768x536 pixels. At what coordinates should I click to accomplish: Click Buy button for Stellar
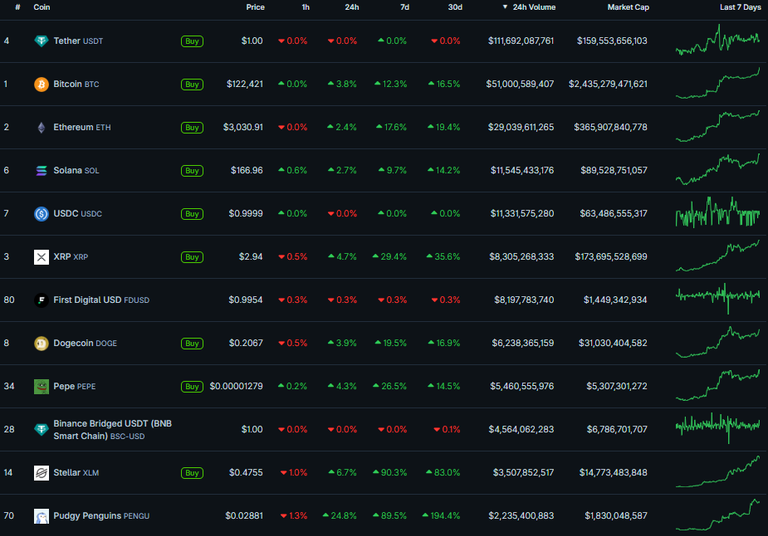click(192, 473)
